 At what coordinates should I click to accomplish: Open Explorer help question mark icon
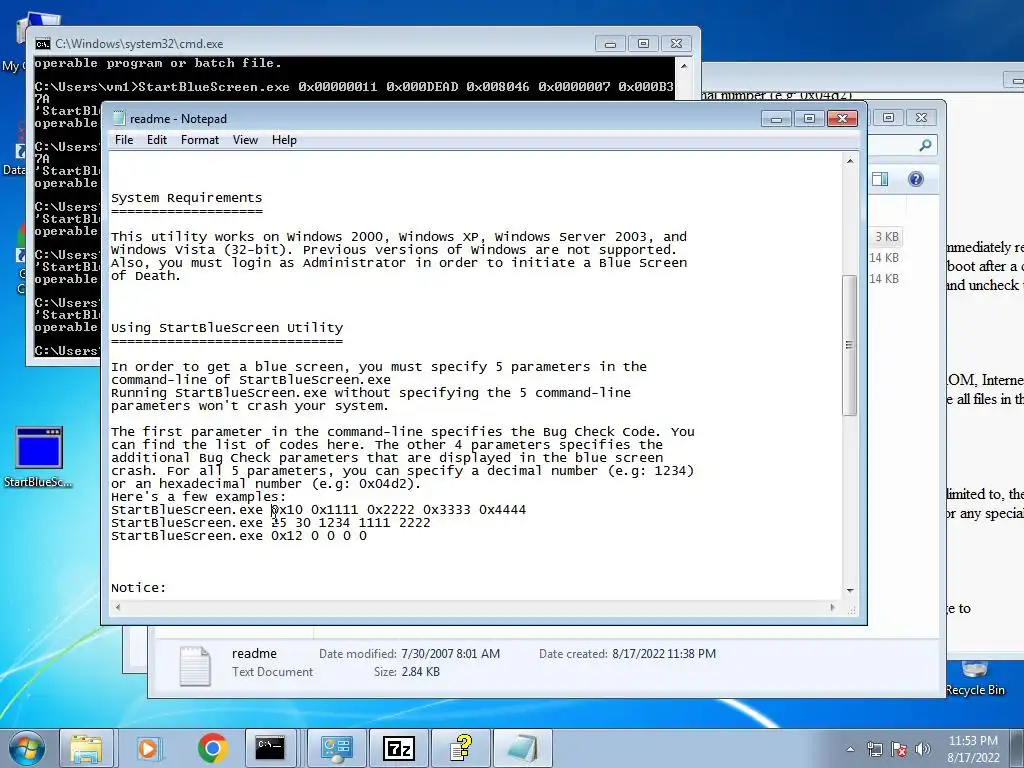tap(916, 179)
